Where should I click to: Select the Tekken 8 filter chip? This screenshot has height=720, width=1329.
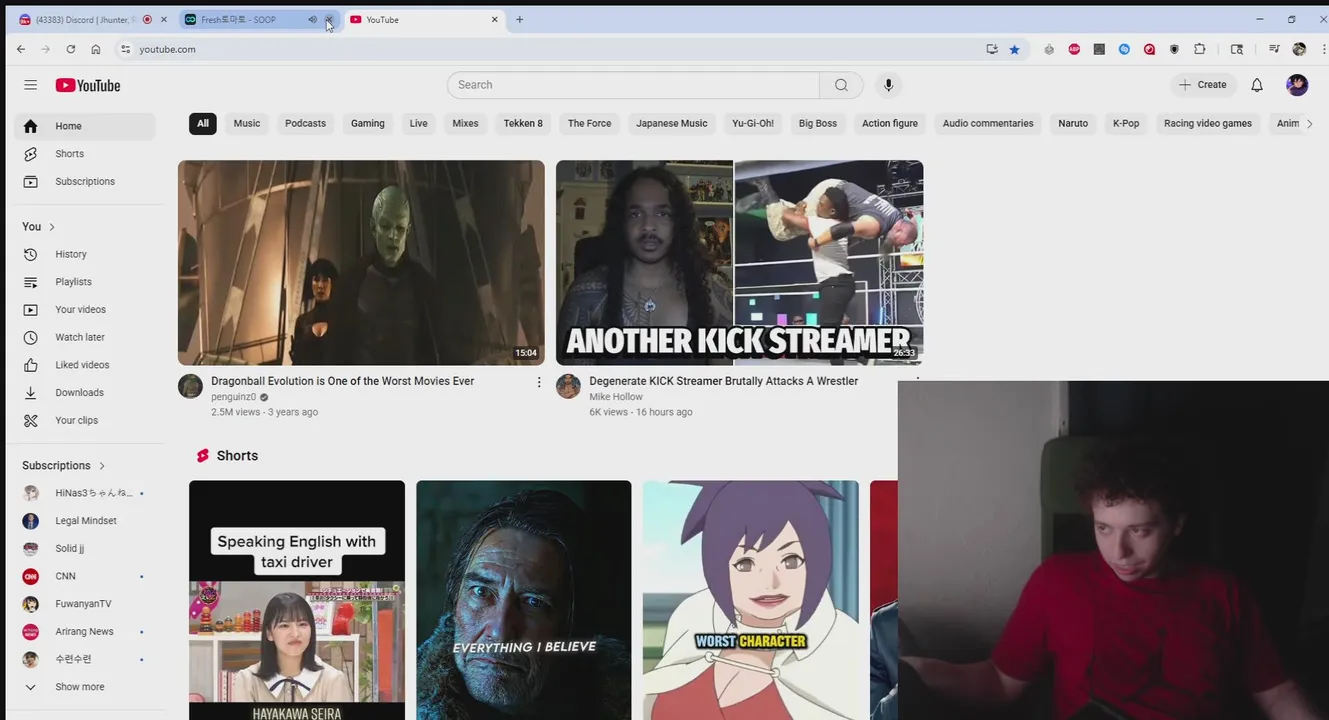[x=523, y=123]
